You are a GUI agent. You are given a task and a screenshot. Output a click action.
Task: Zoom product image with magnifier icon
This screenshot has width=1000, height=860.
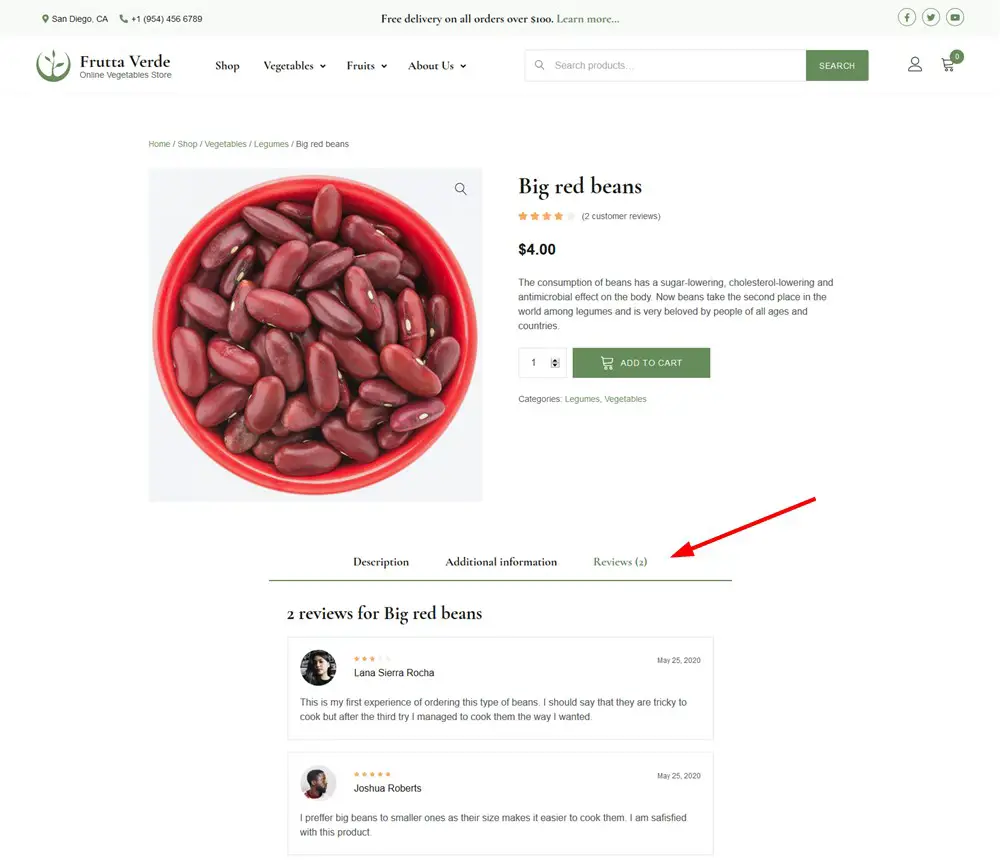[460, 189]
